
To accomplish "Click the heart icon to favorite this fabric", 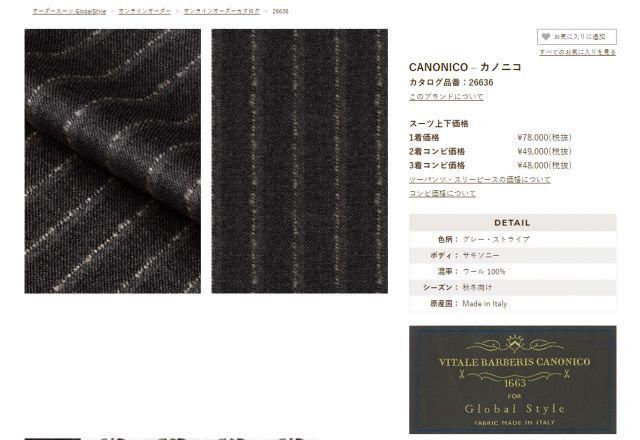I will (x=546, y=37).
